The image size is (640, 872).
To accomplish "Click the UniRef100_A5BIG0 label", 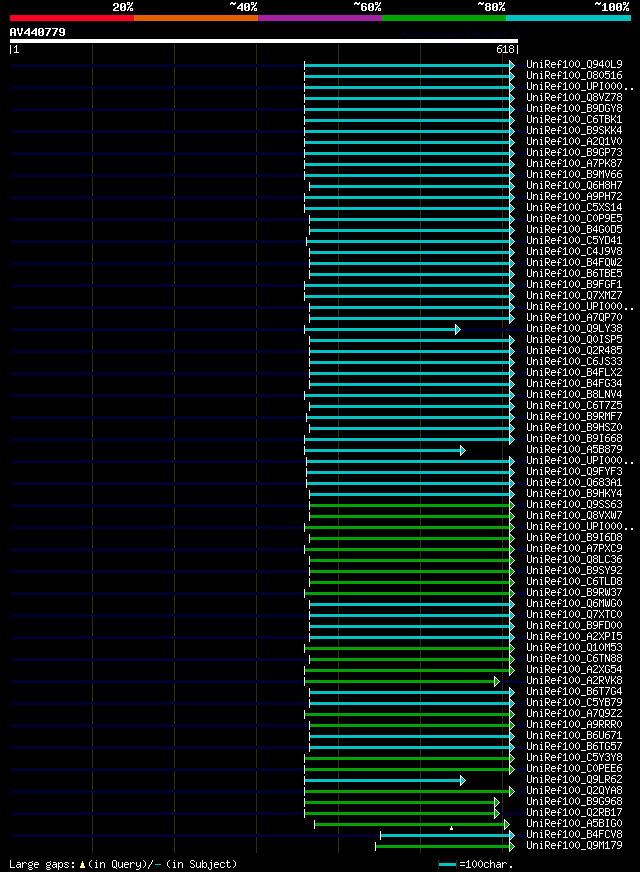I will (574, 824).
